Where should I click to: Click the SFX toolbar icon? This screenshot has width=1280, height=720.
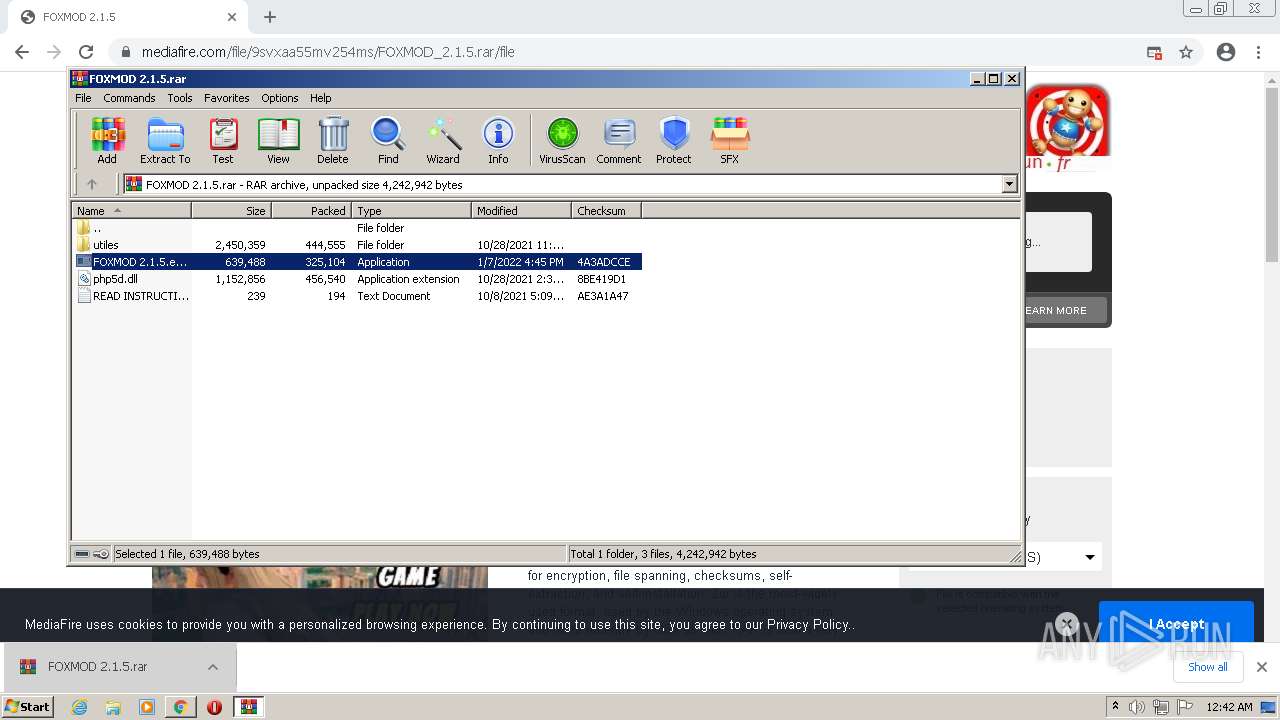click(x=730, y=140)
